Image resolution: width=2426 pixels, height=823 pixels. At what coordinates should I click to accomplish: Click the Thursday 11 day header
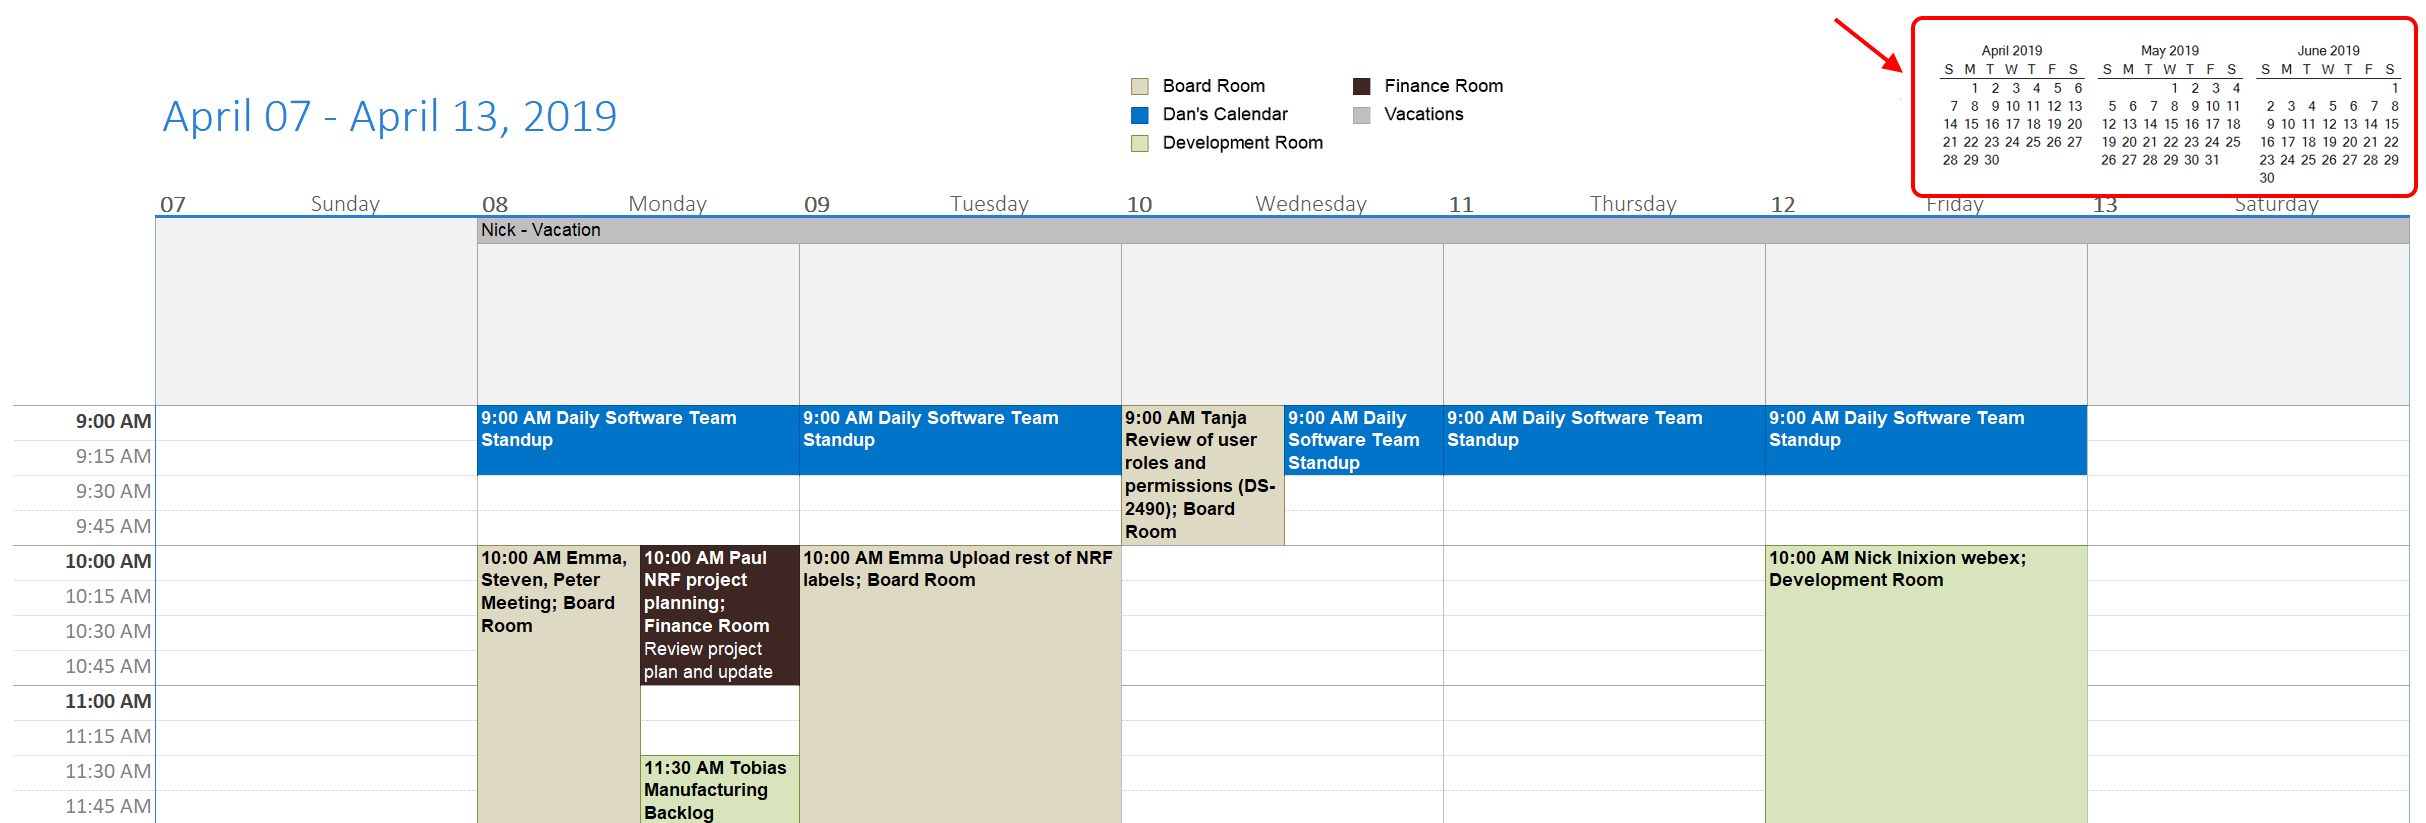click(x=1605, y=204)
